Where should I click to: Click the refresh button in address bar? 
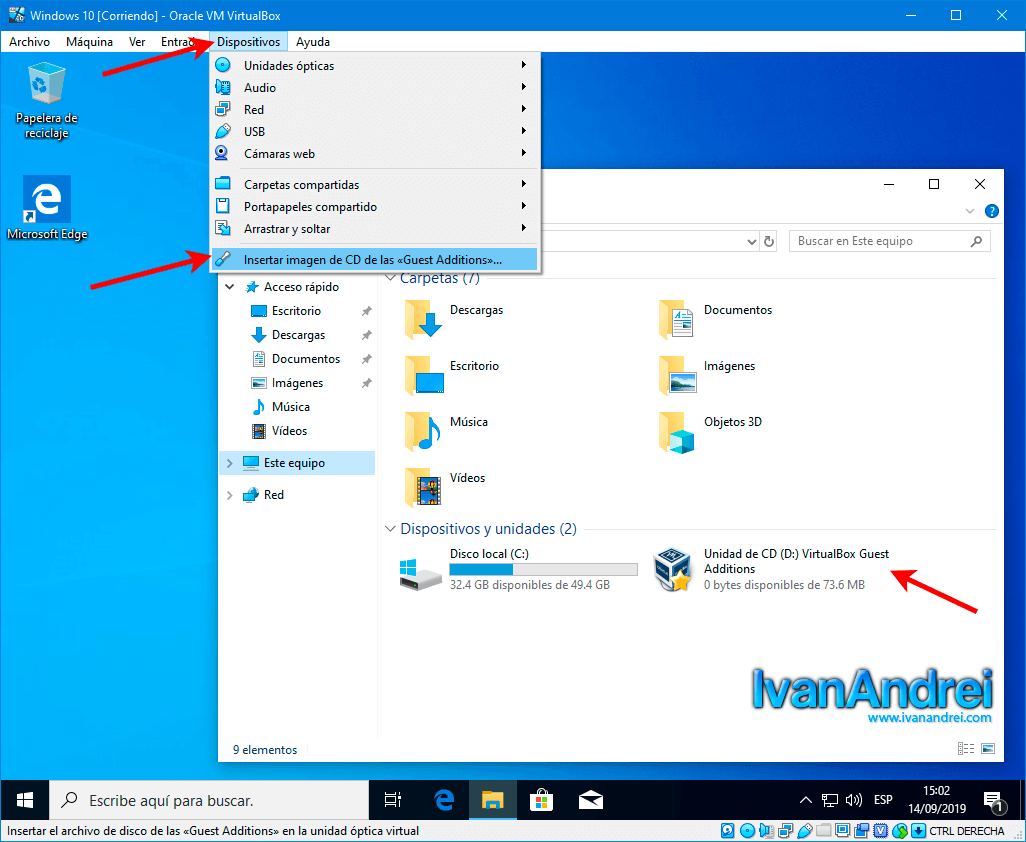[x=769, y=241]
